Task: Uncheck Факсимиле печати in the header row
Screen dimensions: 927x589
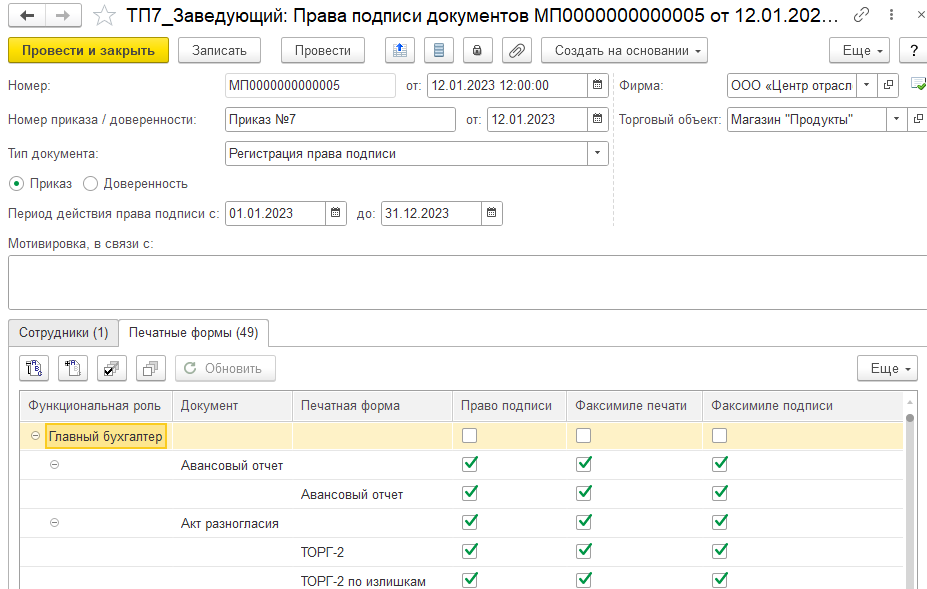Action: (583, 433)
